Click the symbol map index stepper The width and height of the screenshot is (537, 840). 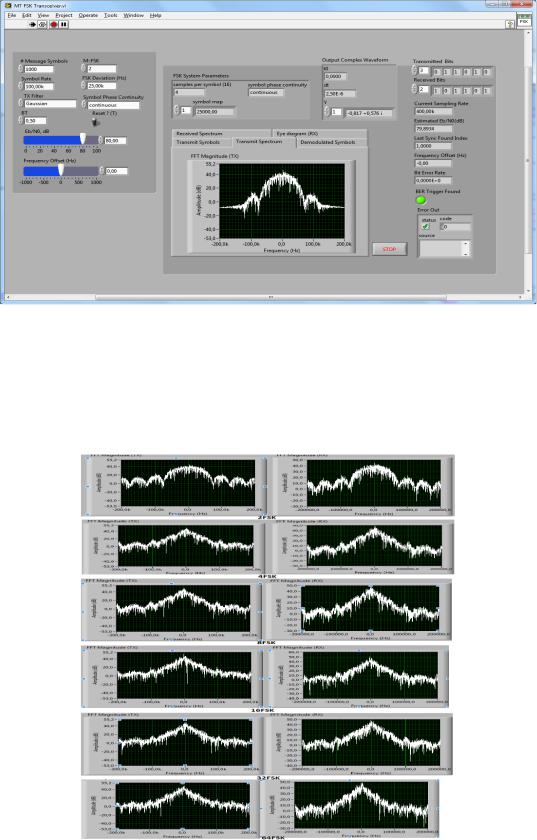click(x=177, y=110)
